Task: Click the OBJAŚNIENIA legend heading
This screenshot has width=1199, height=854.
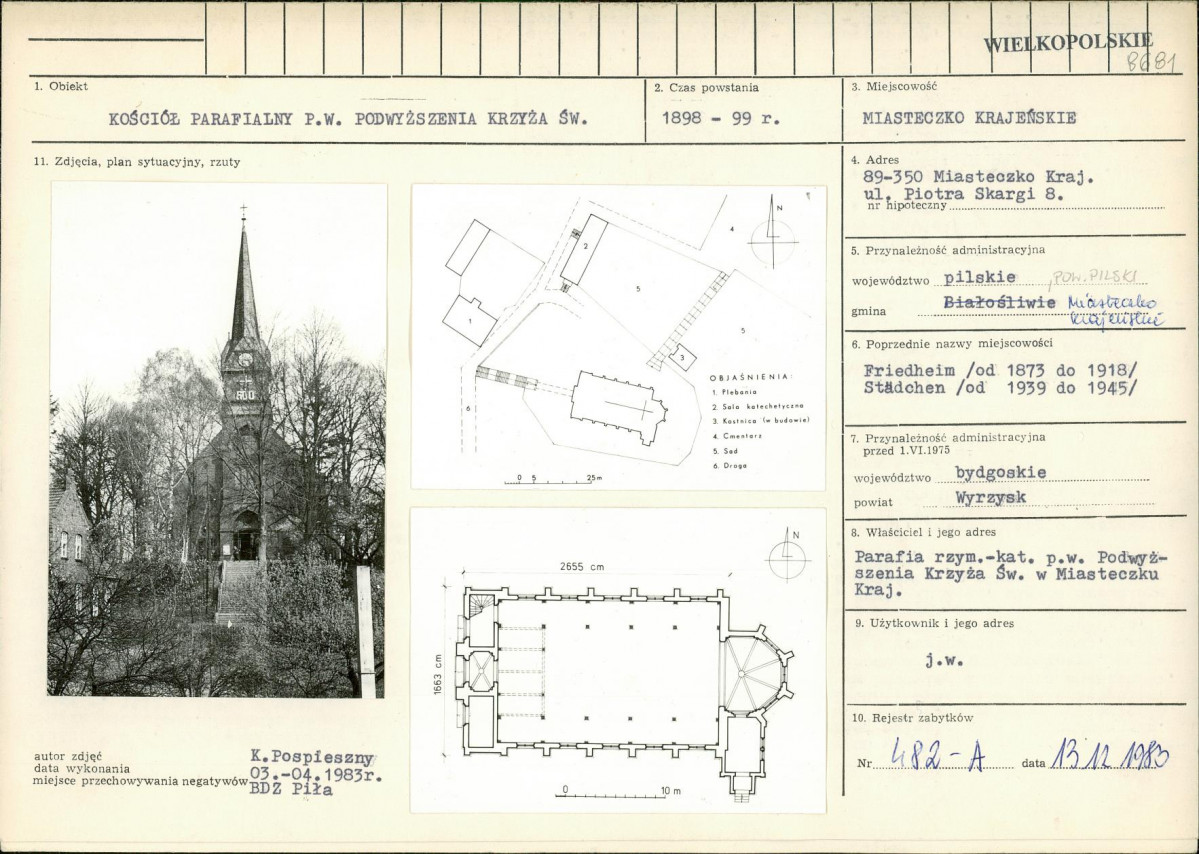Action: [x=750, y=378]
